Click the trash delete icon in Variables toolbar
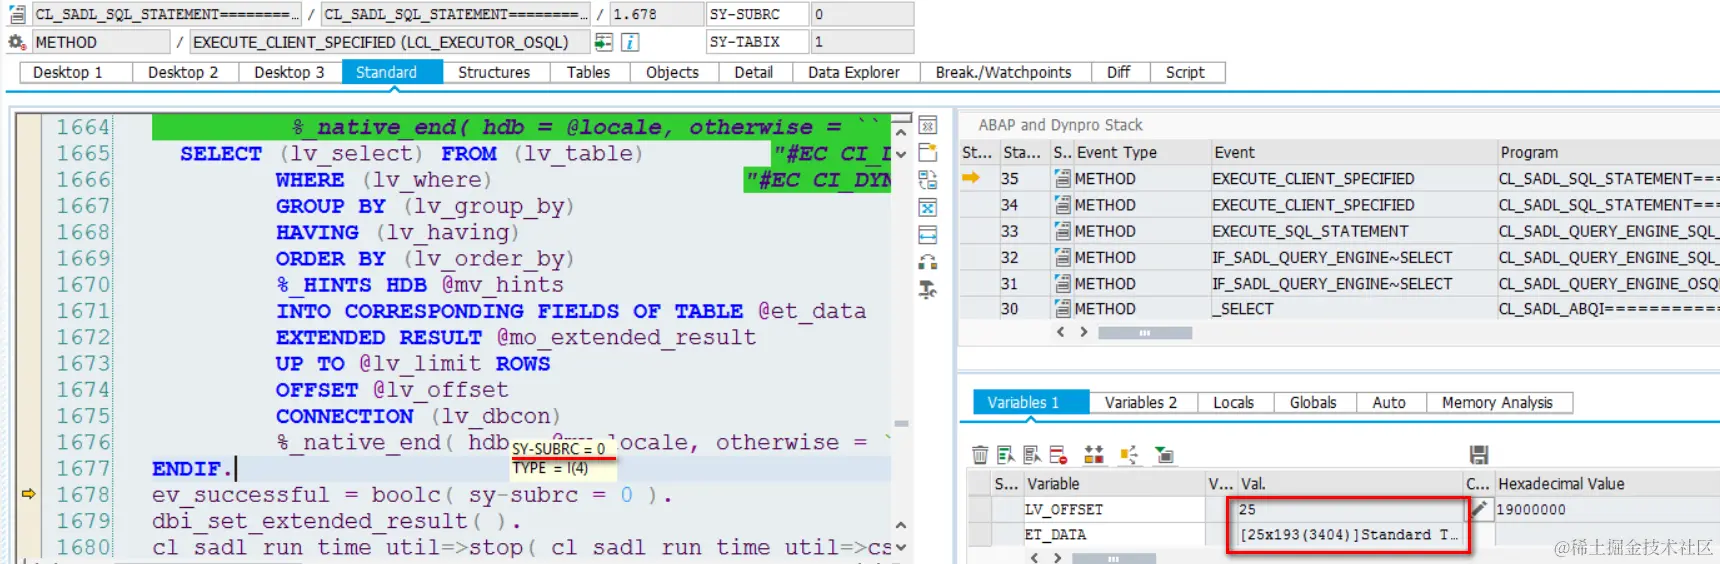Screen dimensions: 1720x564 coord(980,455)
